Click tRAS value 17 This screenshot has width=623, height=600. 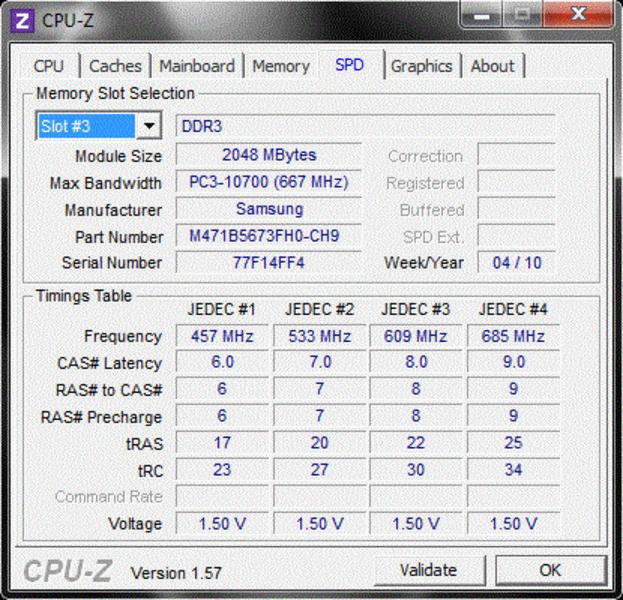222,443
